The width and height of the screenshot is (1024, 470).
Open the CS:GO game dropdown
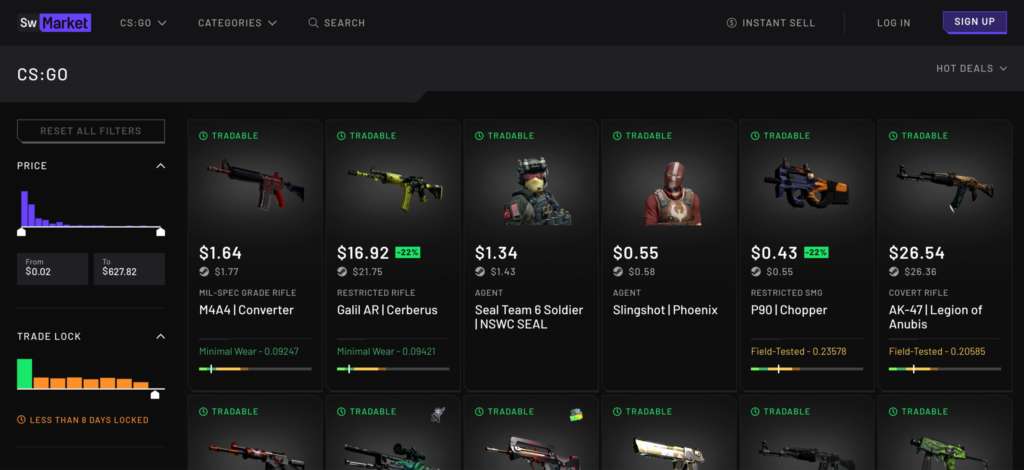[143, 23]
